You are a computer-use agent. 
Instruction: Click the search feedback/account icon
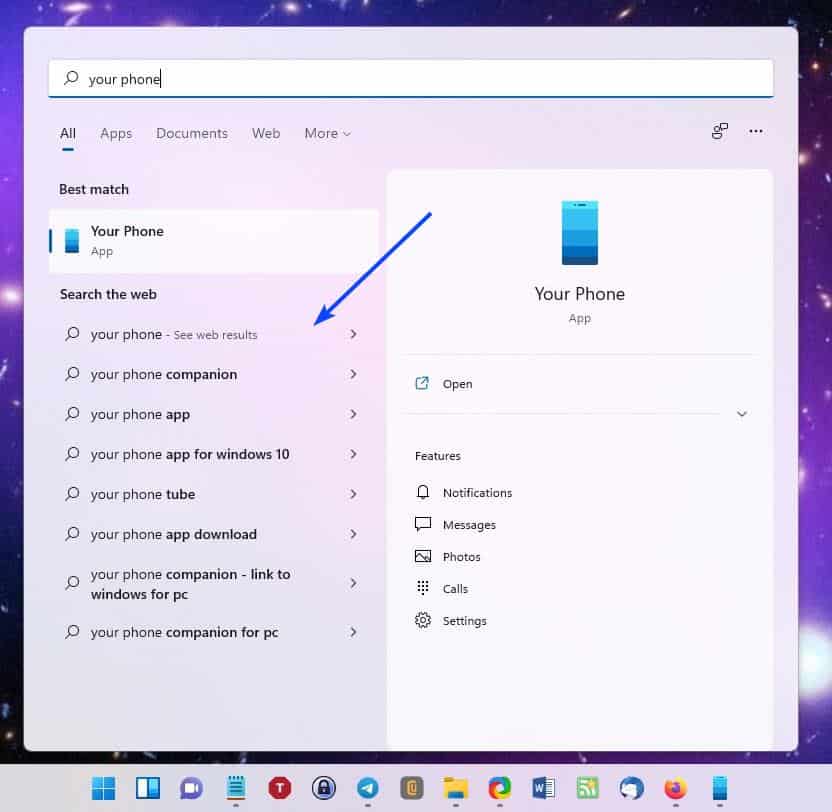point(720,131)
